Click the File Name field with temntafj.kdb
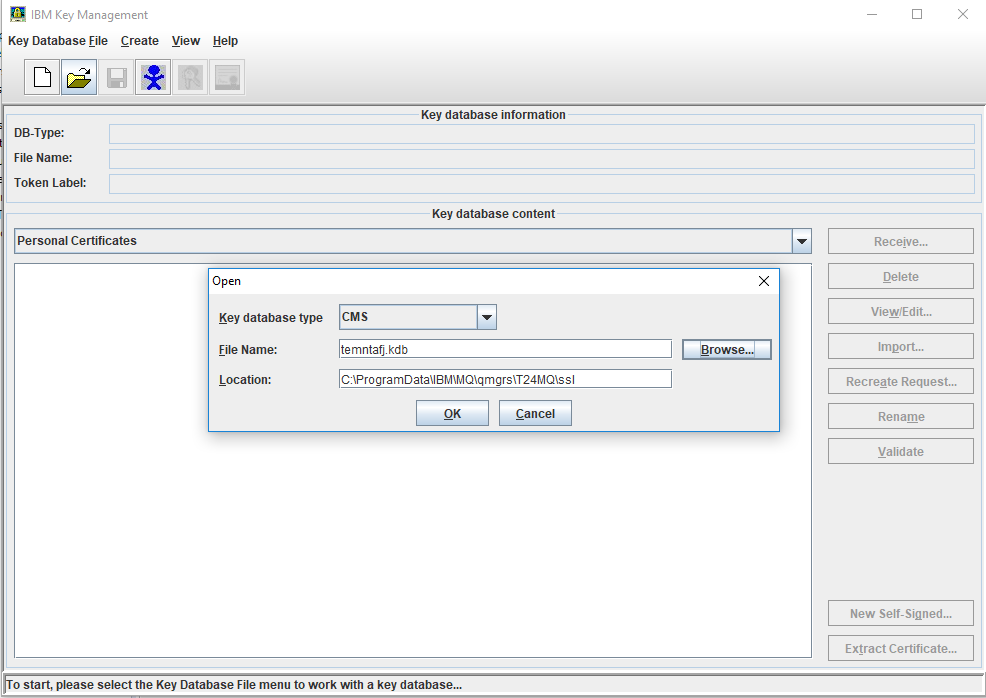 (505, 349)
